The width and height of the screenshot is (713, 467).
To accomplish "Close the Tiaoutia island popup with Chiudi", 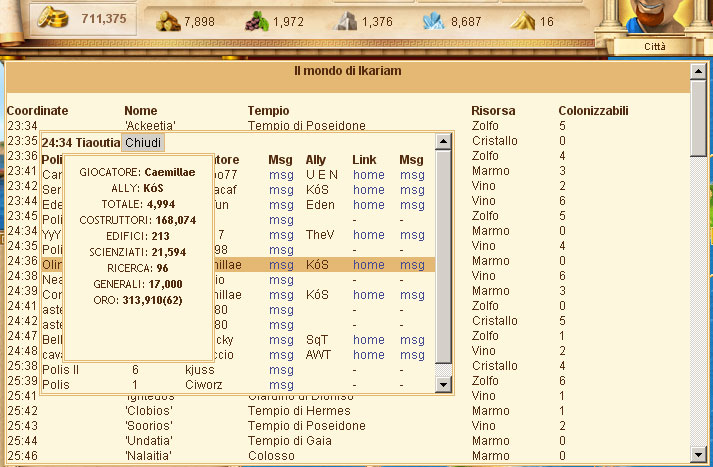I will pos(143,143).
